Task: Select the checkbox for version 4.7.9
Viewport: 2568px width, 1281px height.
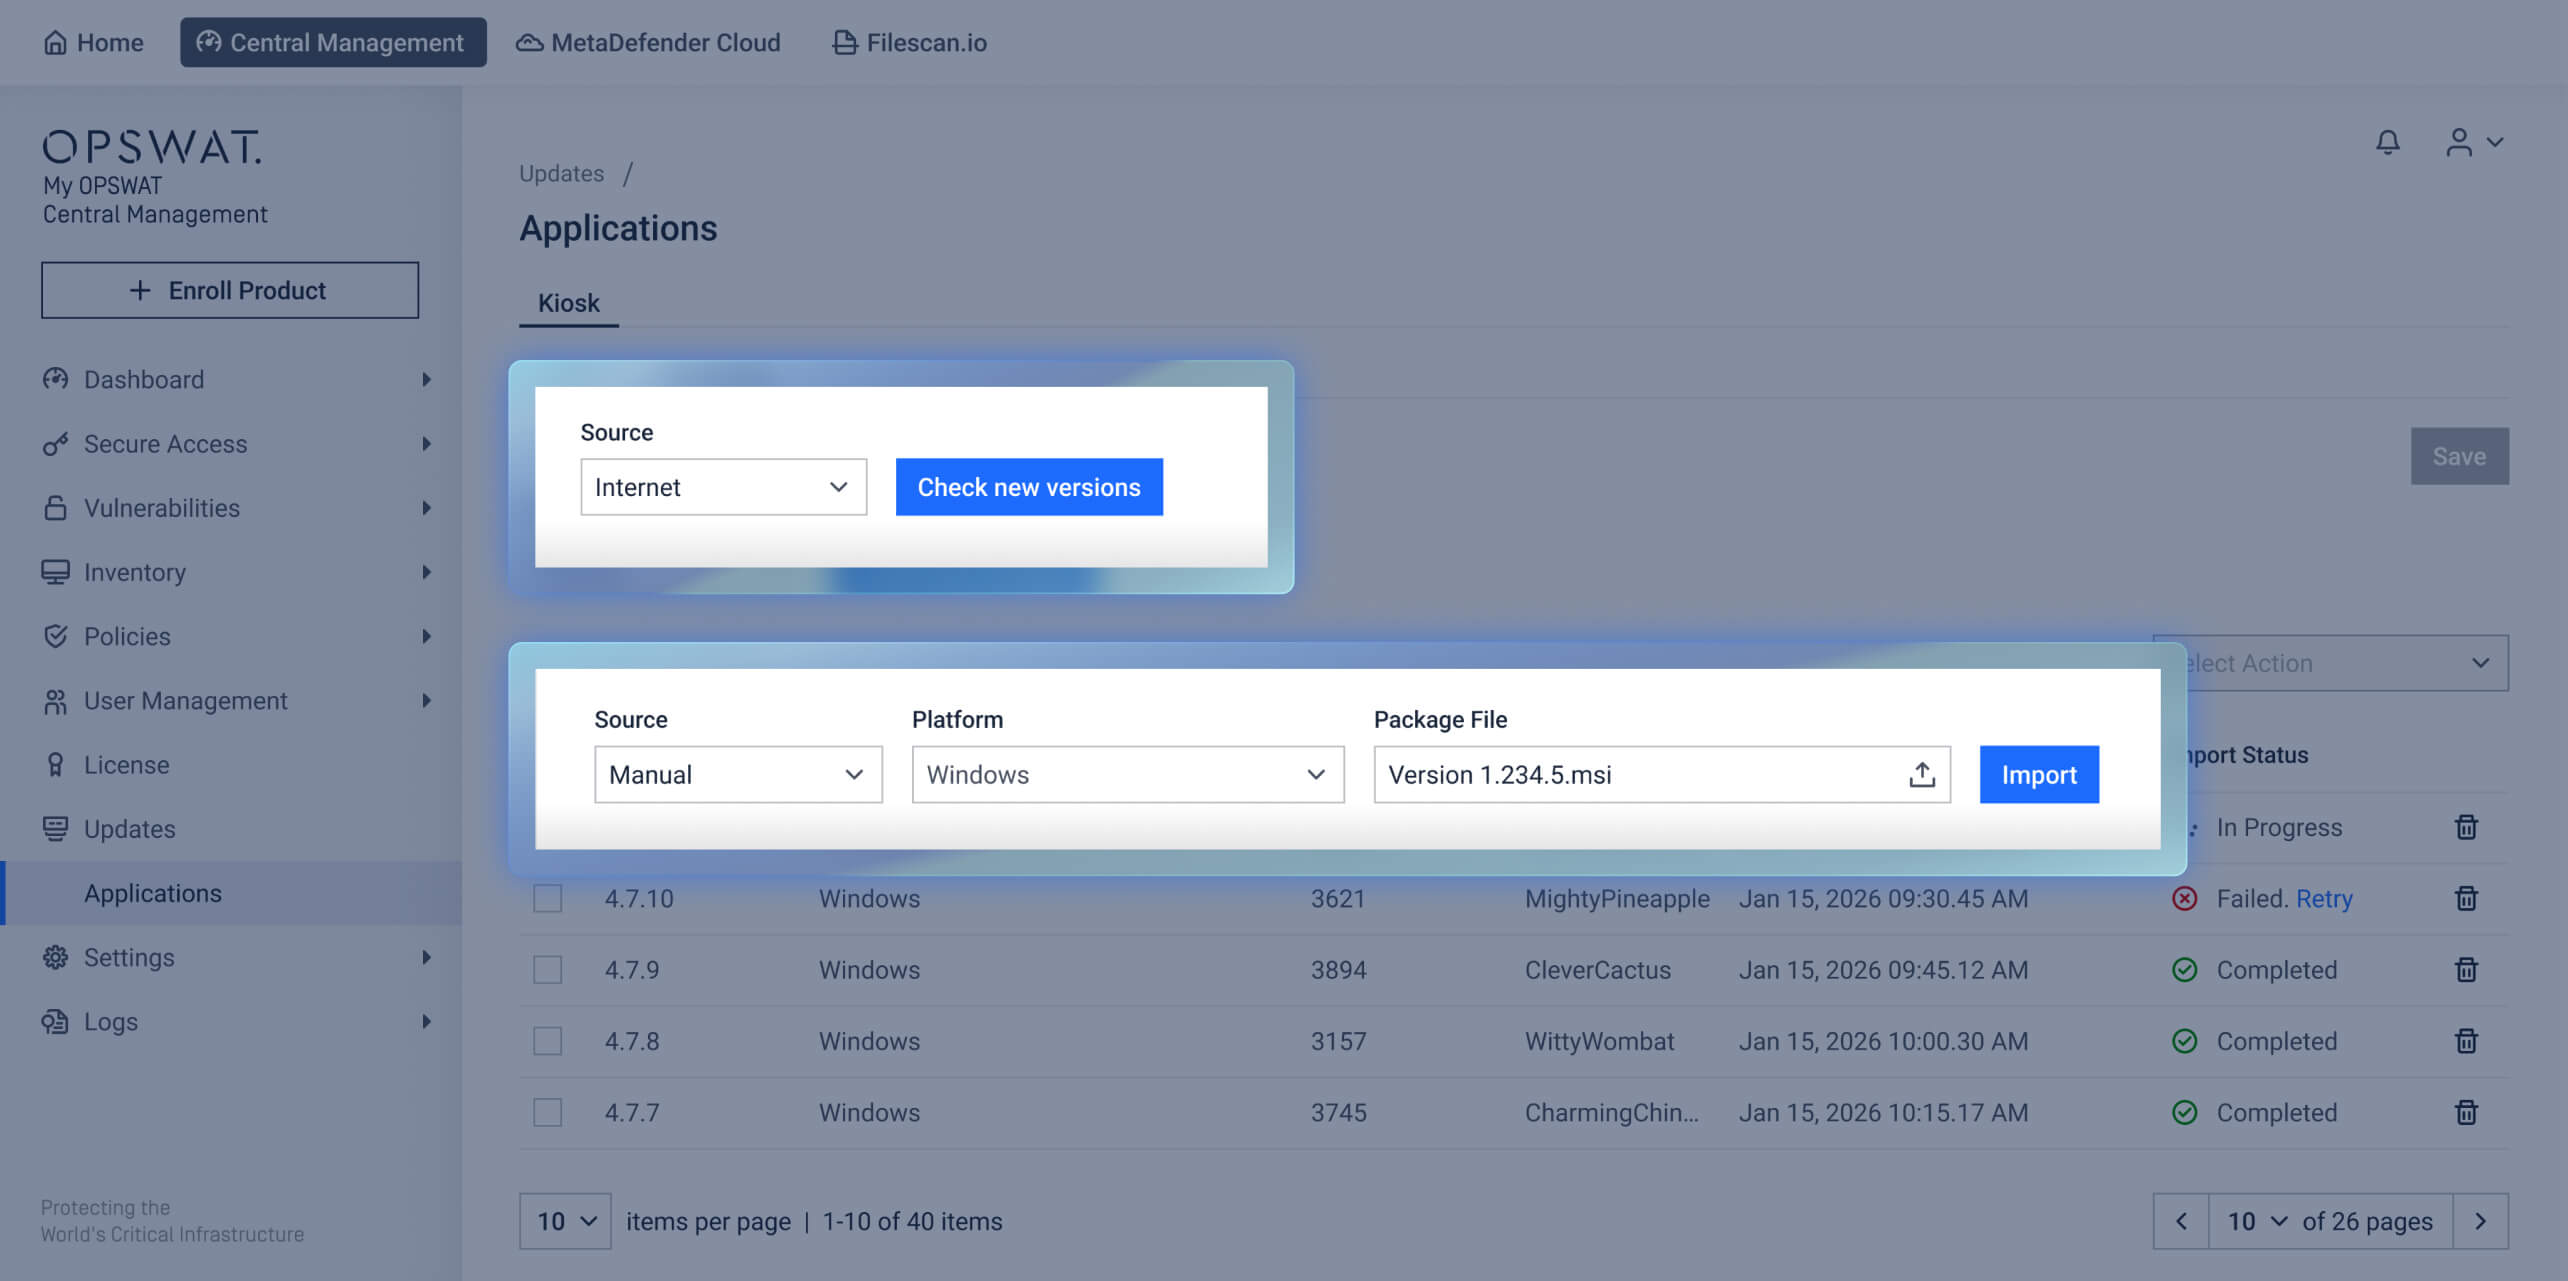Action: point(547,970)
